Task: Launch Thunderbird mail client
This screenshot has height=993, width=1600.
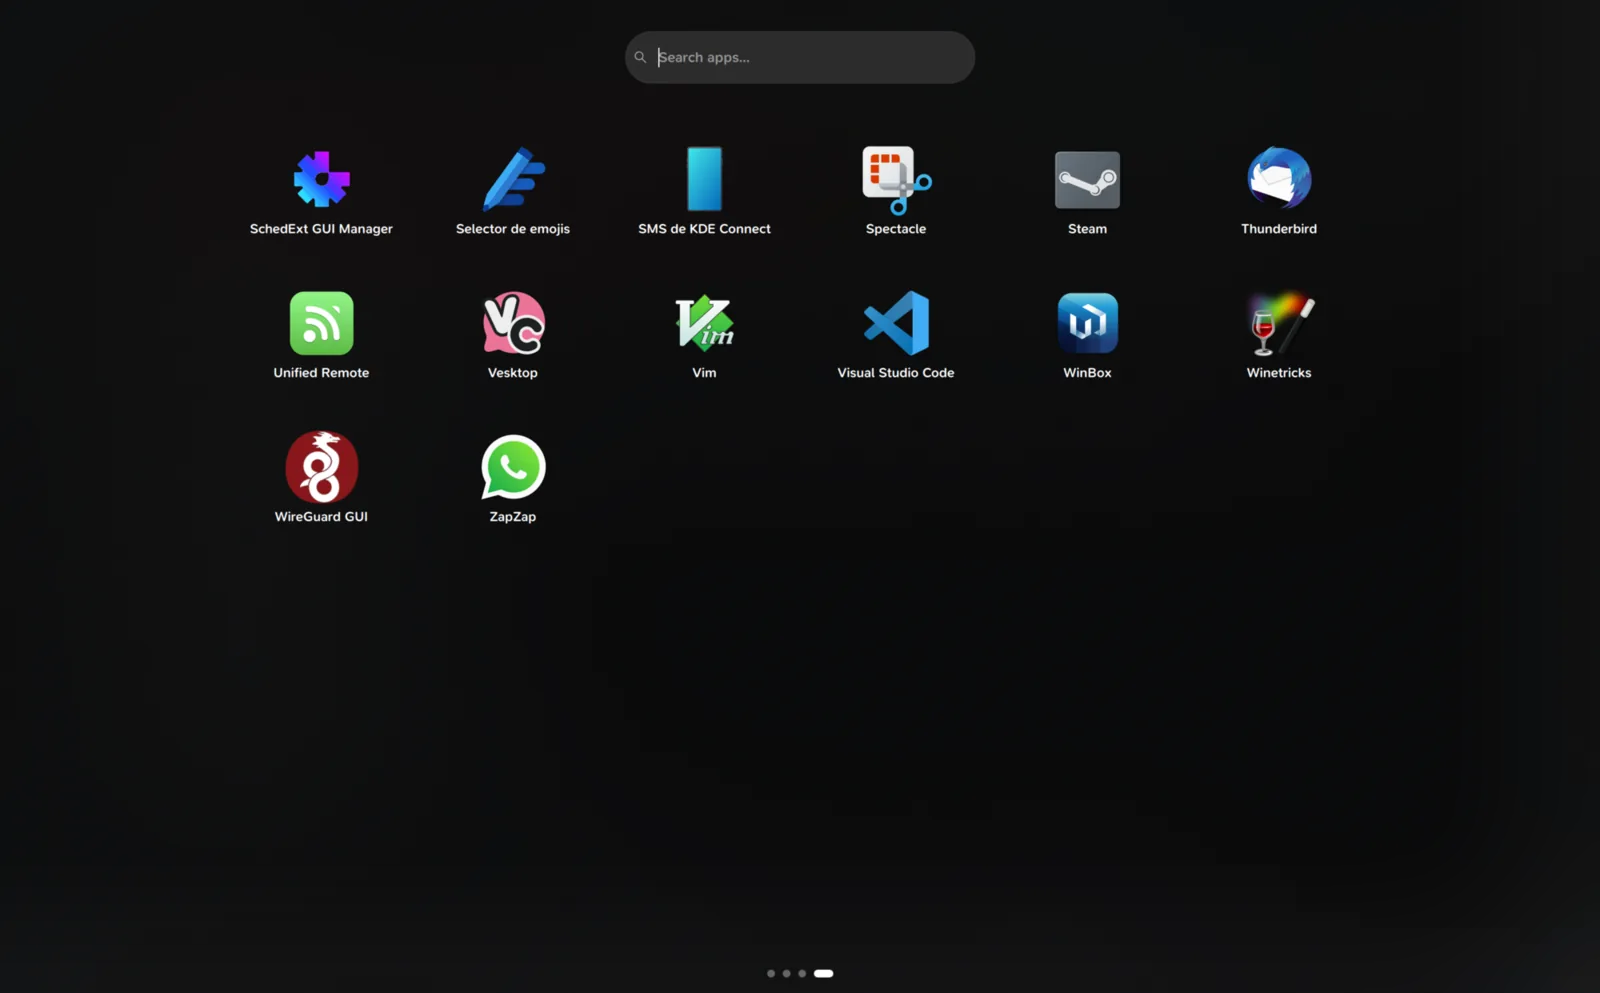Action: (x=1279, y=179)
